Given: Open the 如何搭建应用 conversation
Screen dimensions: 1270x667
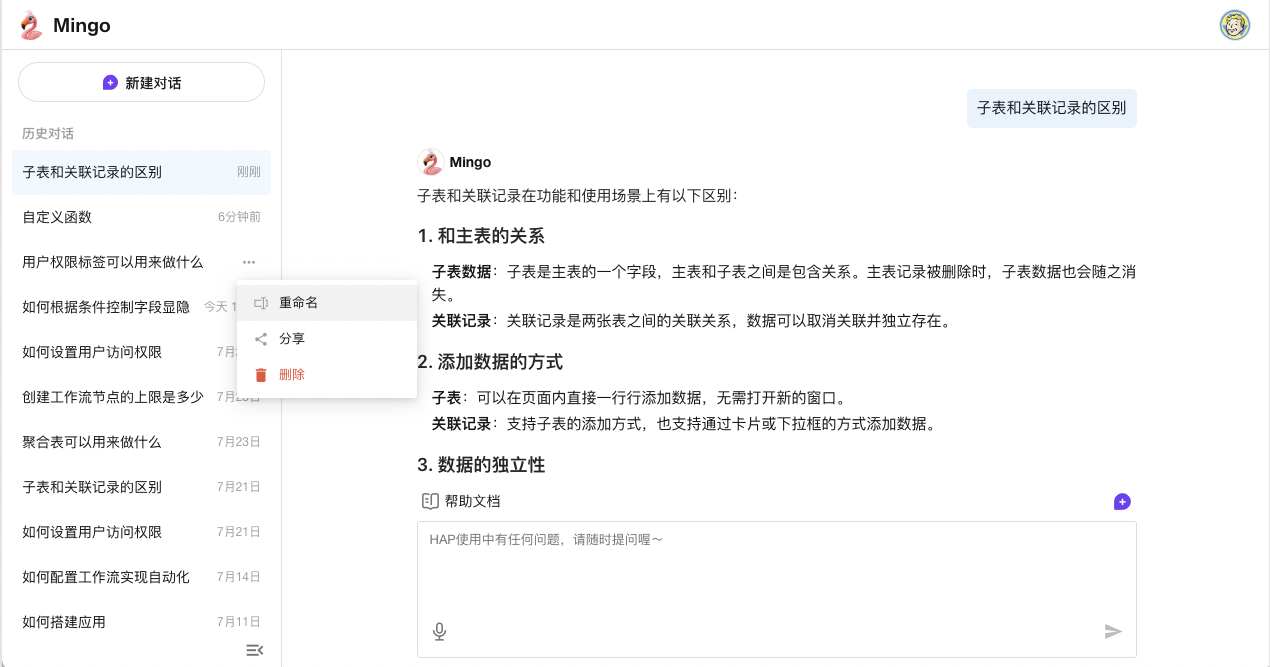Looking at the screenshot, I should click(141, 622).
